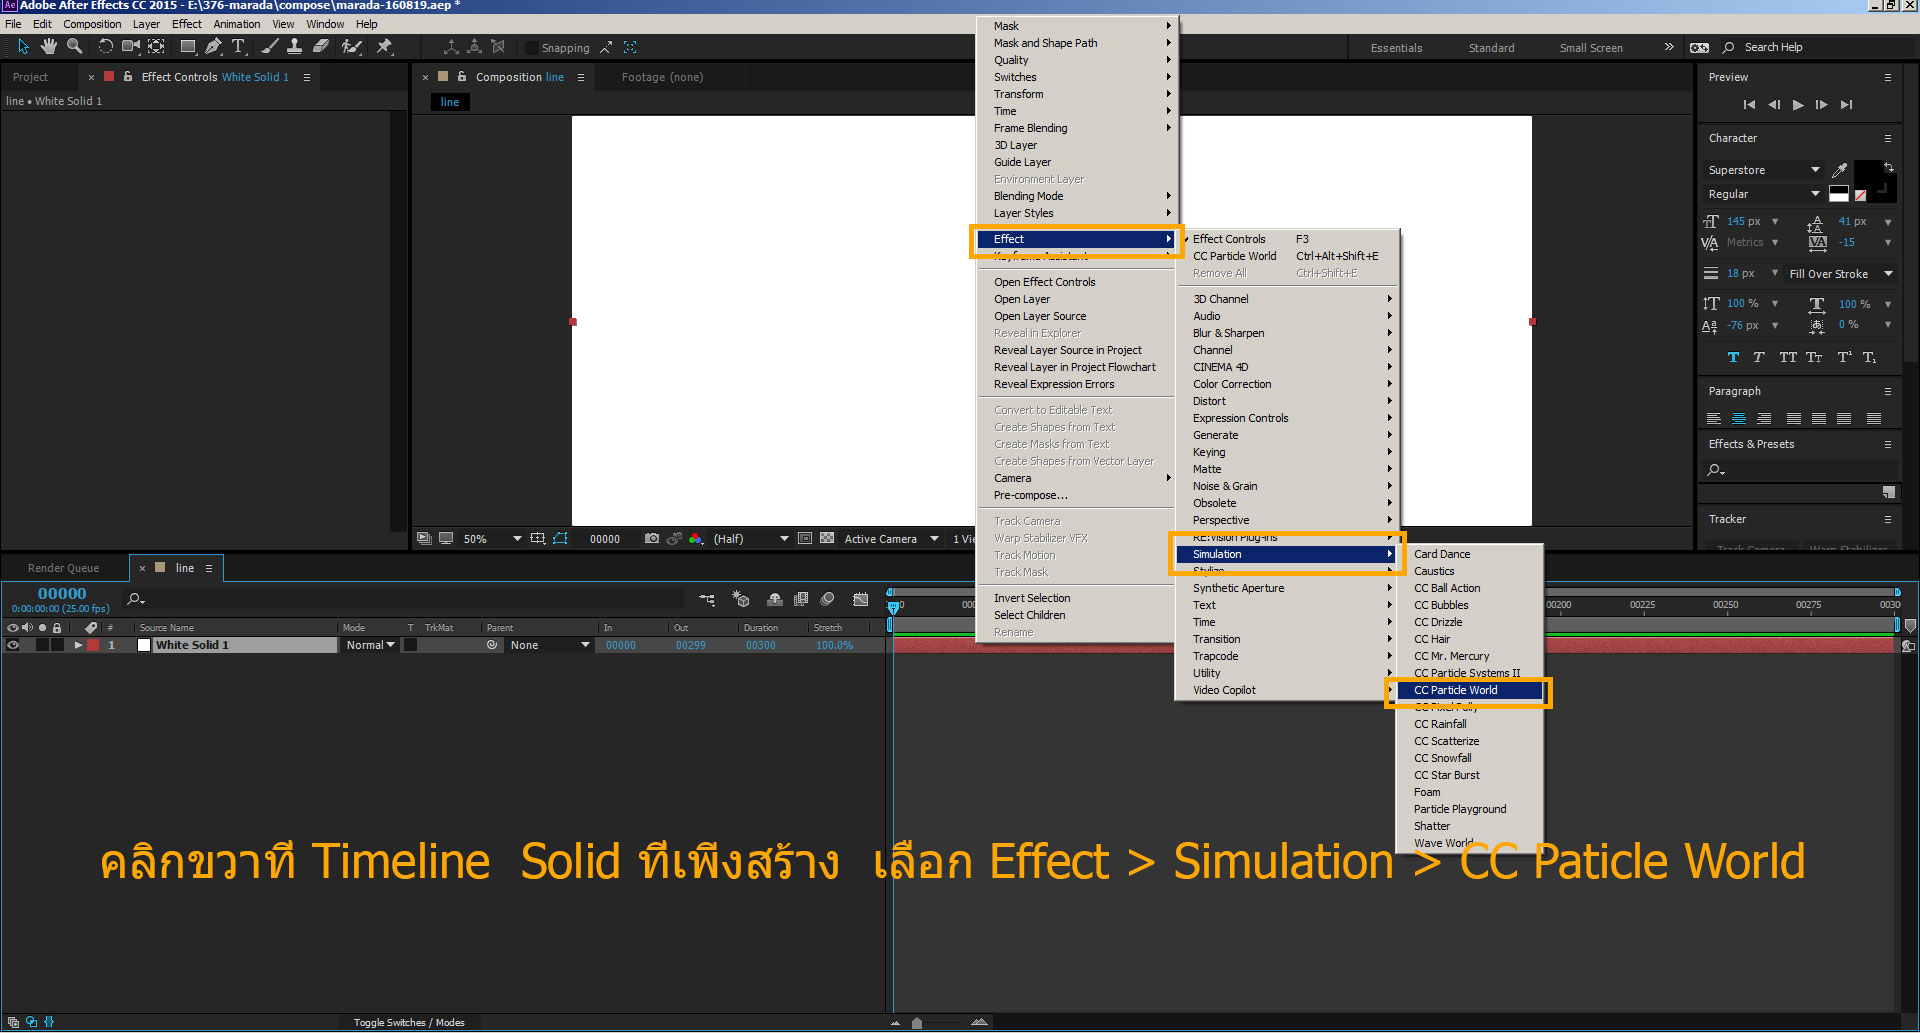
Task: Open the 50% magnification dropdown
Action: (516, 539)
